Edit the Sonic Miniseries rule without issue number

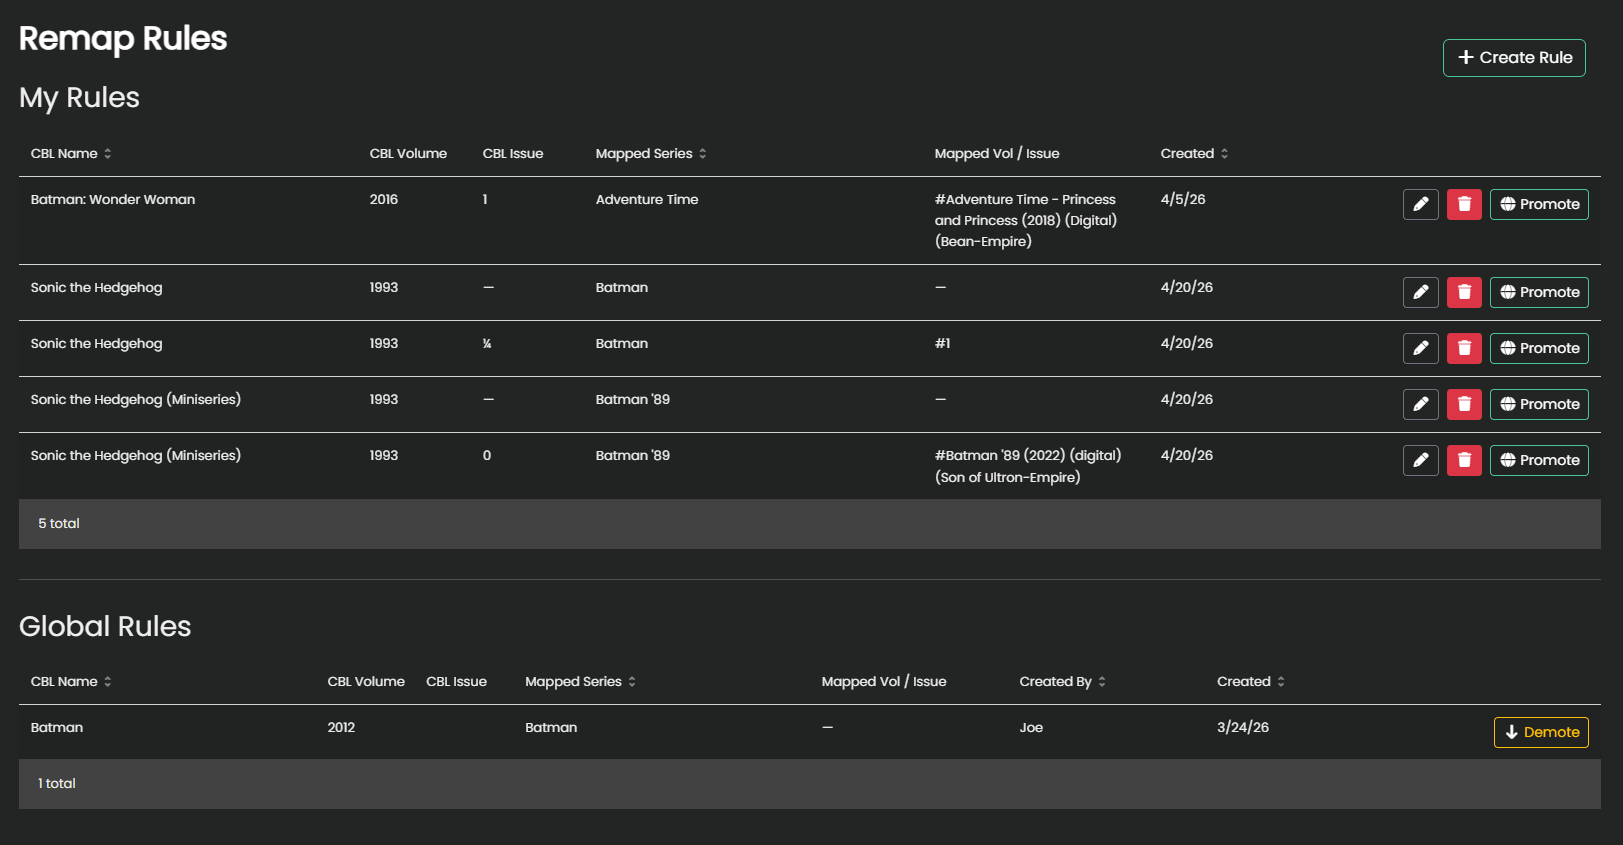point(1421,404)
